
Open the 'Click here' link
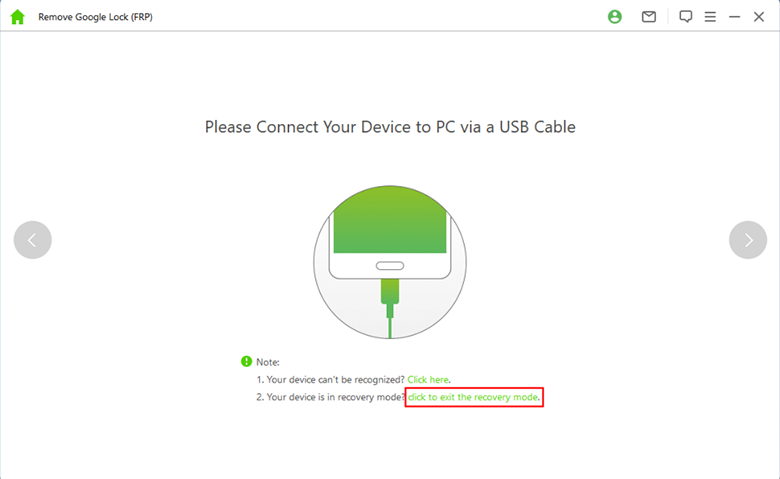428,380
